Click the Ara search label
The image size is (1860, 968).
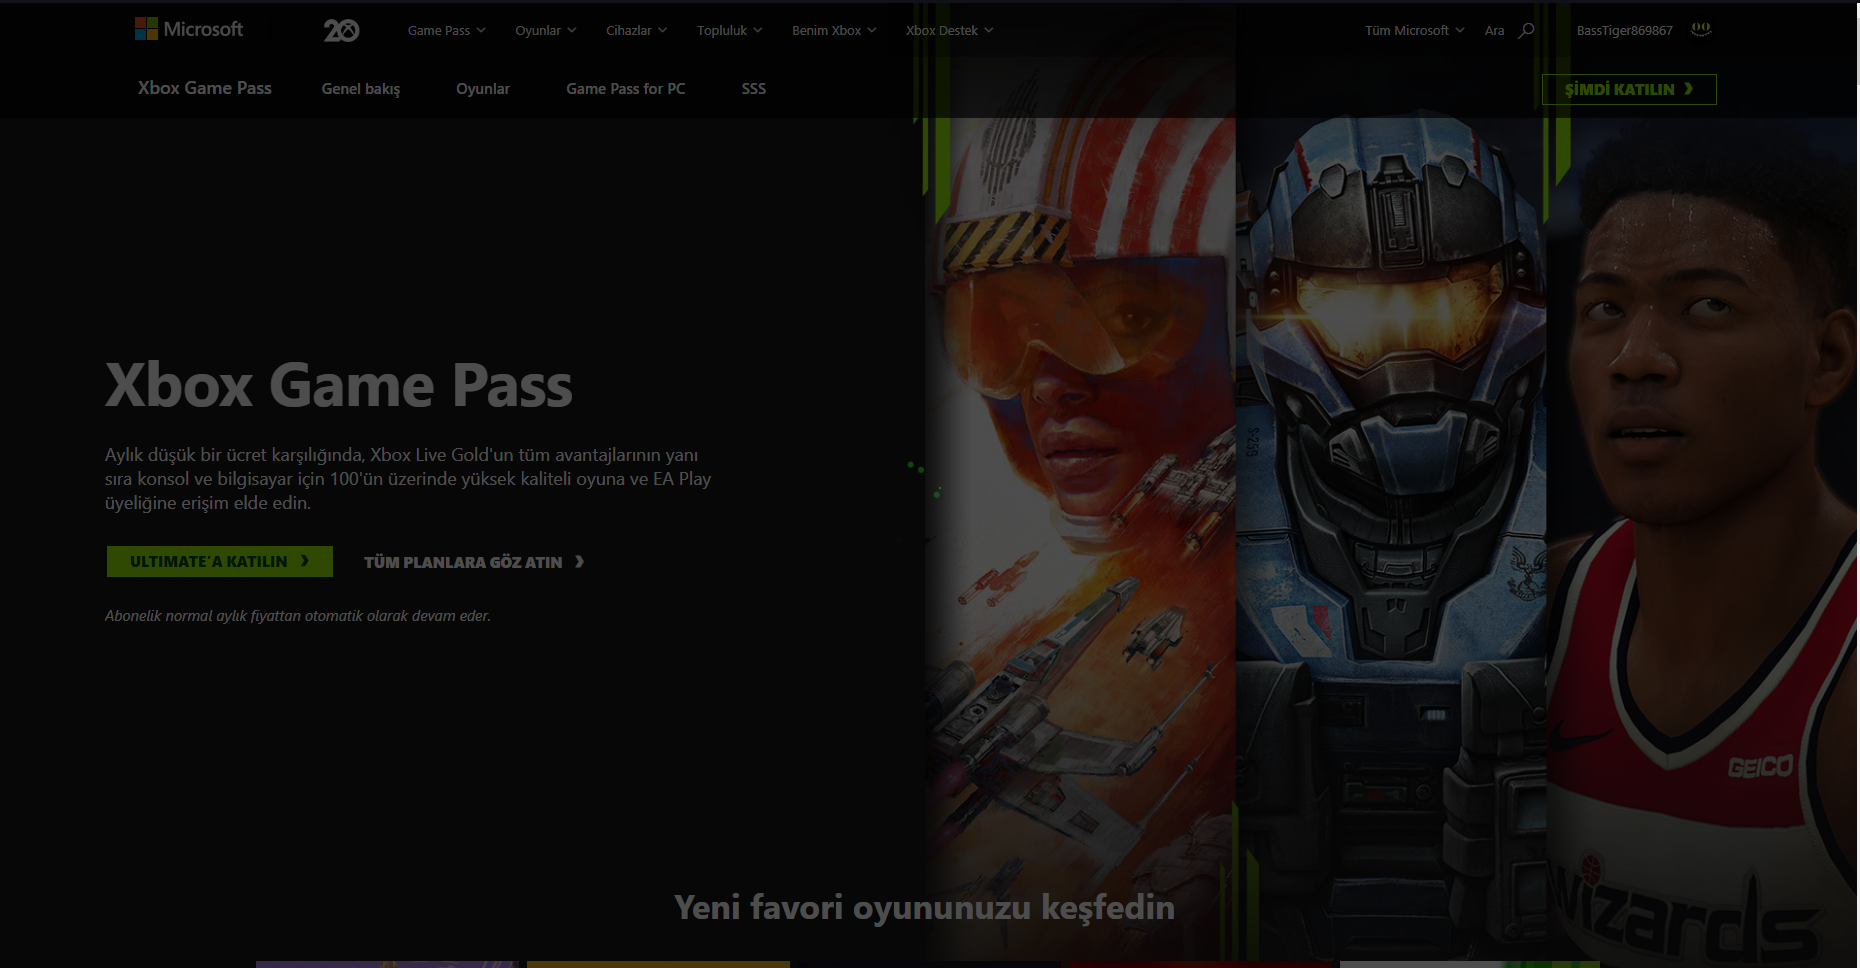[x=1494, y=30]
